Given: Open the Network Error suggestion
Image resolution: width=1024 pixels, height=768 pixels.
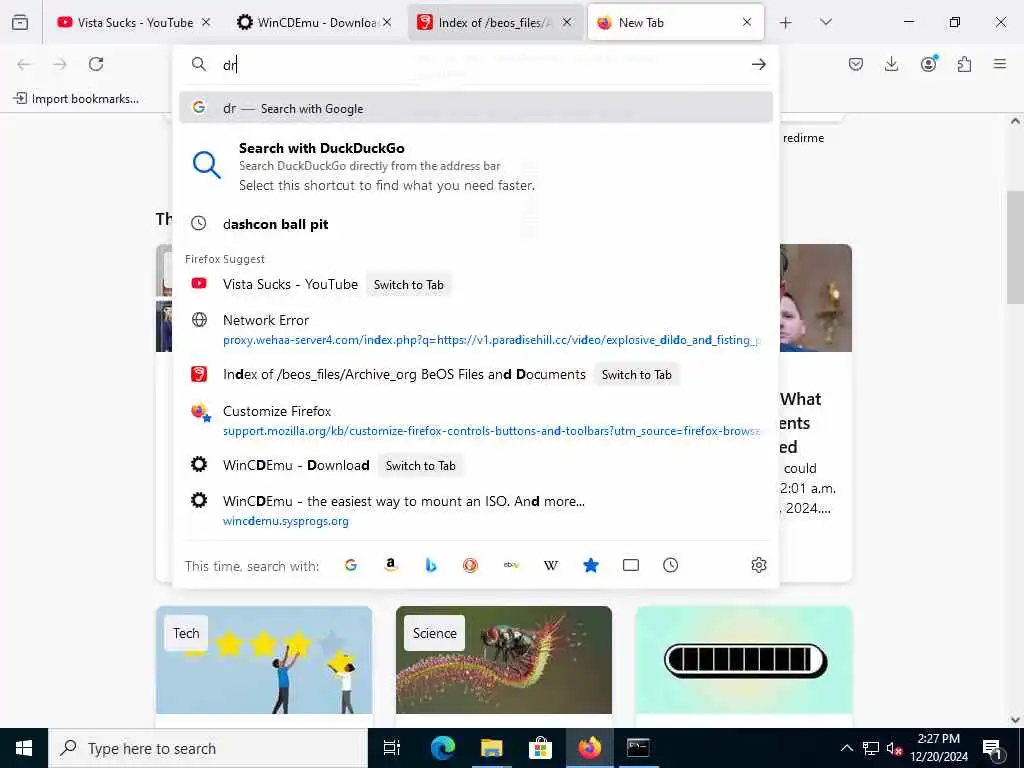Looking at the screenshot, I should pos(475,329).
